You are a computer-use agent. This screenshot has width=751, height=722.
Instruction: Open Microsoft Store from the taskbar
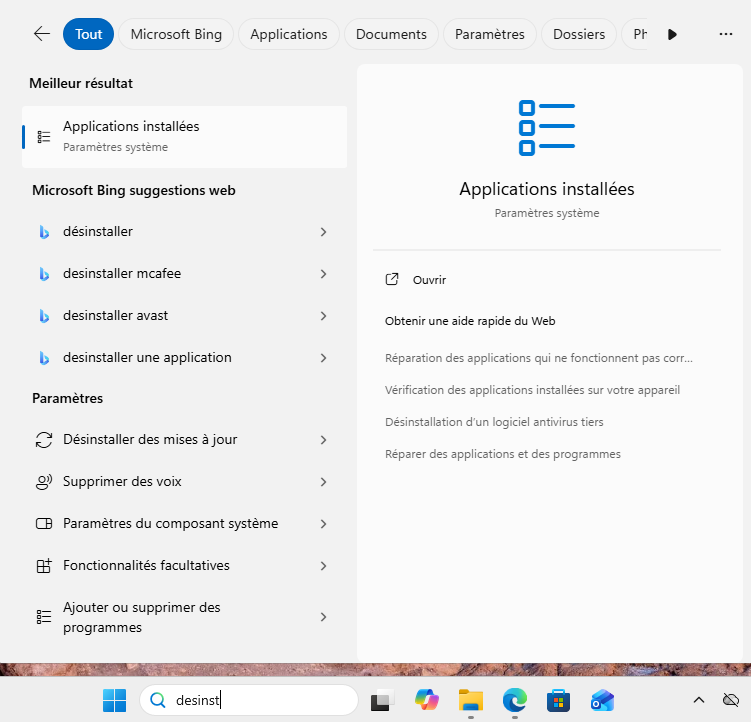pyautogui.click(x=559, y=700)
